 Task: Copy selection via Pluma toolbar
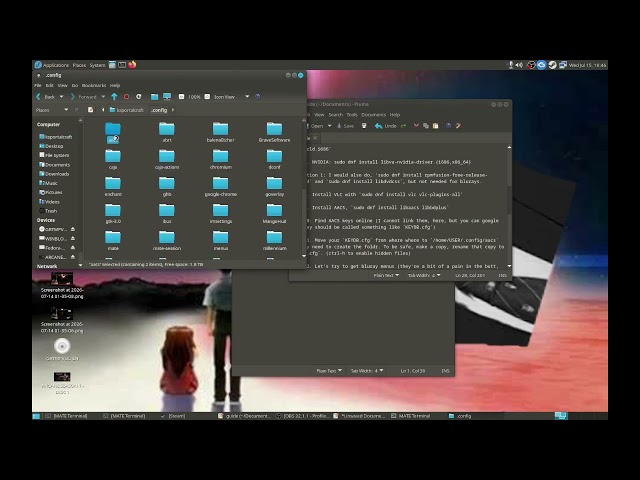coord(426,126)
